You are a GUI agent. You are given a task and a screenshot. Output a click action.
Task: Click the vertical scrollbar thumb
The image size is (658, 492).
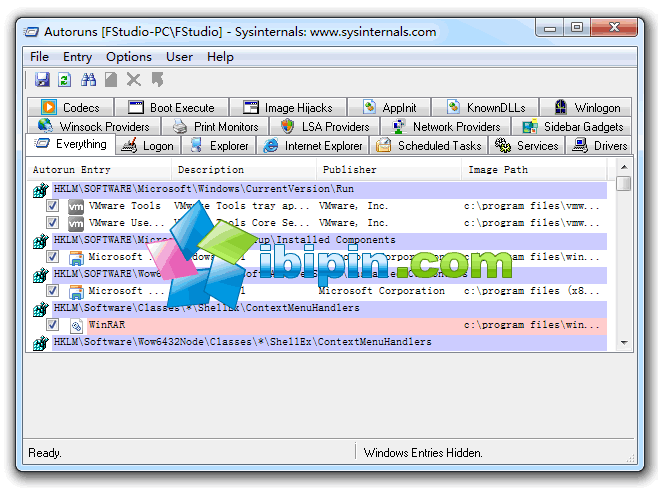pos(624,183)
